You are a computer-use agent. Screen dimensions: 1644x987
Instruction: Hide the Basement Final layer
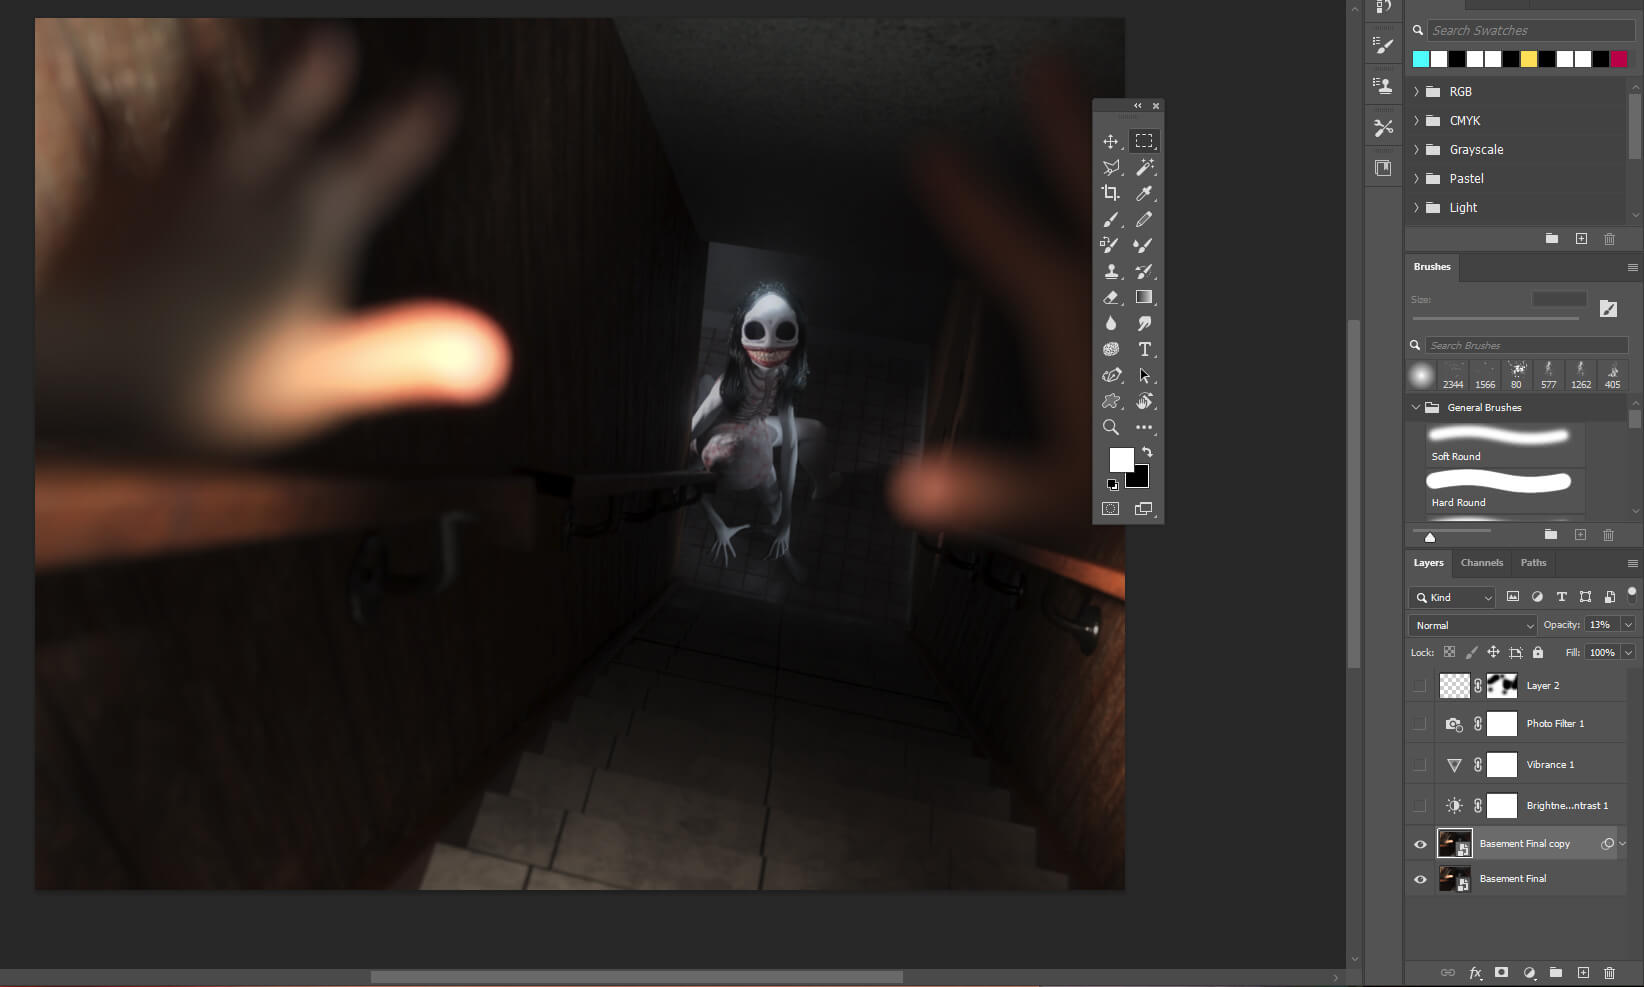1420,879
